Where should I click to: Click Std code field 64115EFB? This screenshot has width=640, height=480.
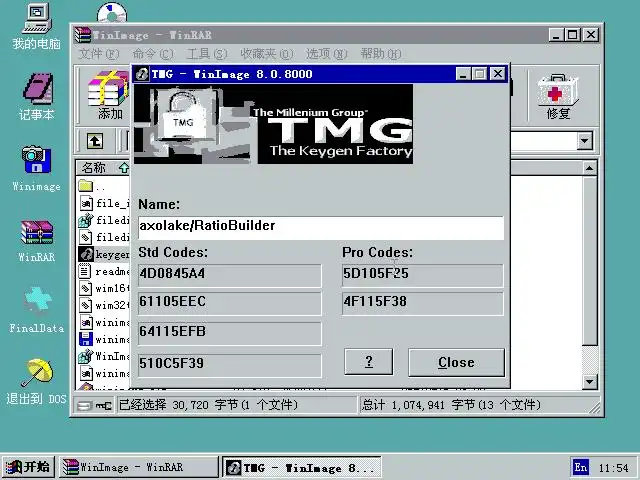pos(229,333)
